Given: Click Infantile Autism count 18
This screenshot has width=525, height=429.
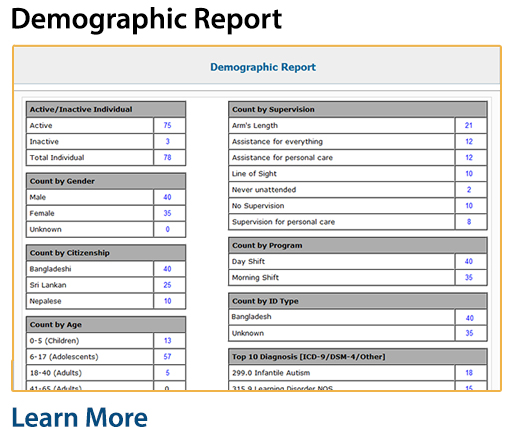Looking at the screenshot, I should coord(469,372).
